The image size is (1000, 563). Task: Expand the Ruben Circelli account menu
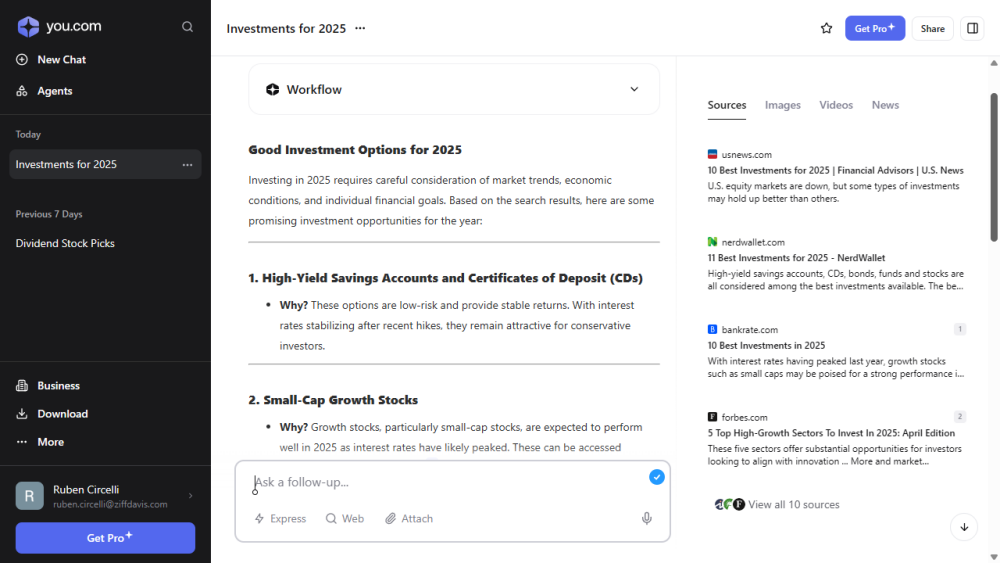[190, 496]
